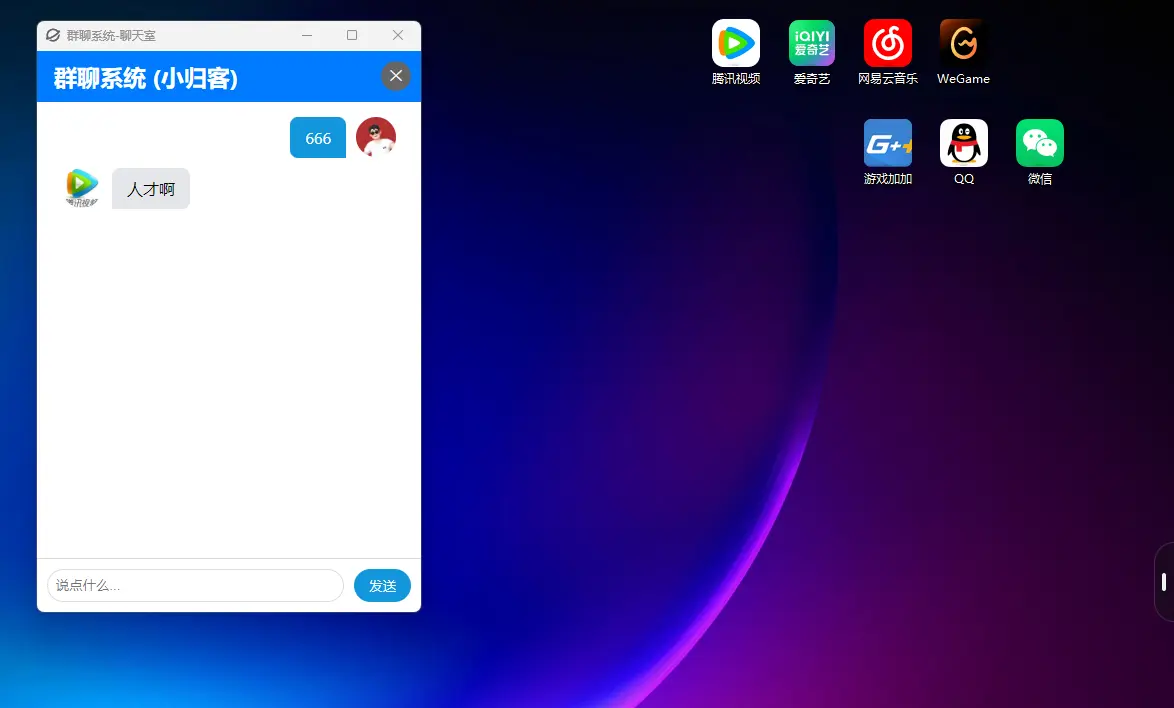Launch the iQIYI desktop app
The height and width of the screenshot is (708, 1174).
[812, 43]
